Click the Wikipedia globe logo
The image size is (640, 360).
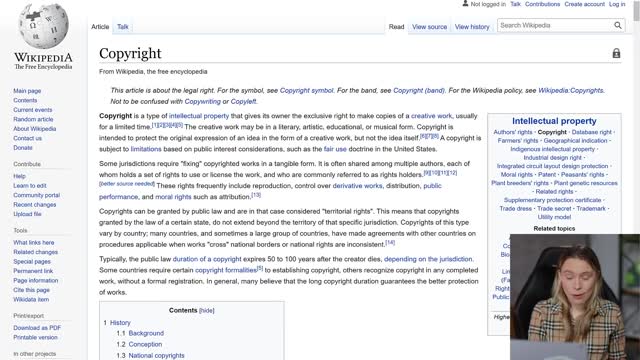[x=43, y=26]
